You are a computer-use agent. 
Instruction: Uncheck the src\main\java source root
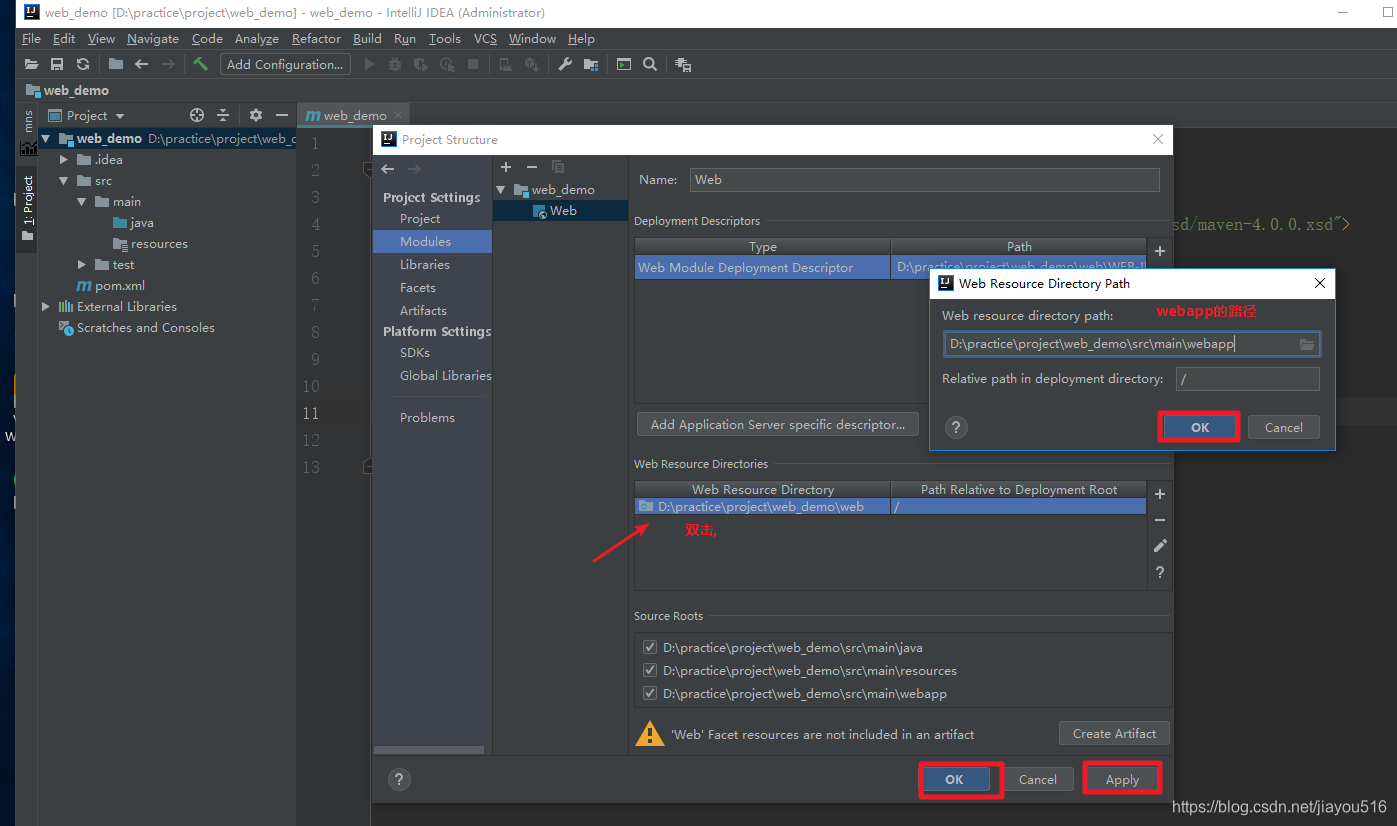[650, 648]
